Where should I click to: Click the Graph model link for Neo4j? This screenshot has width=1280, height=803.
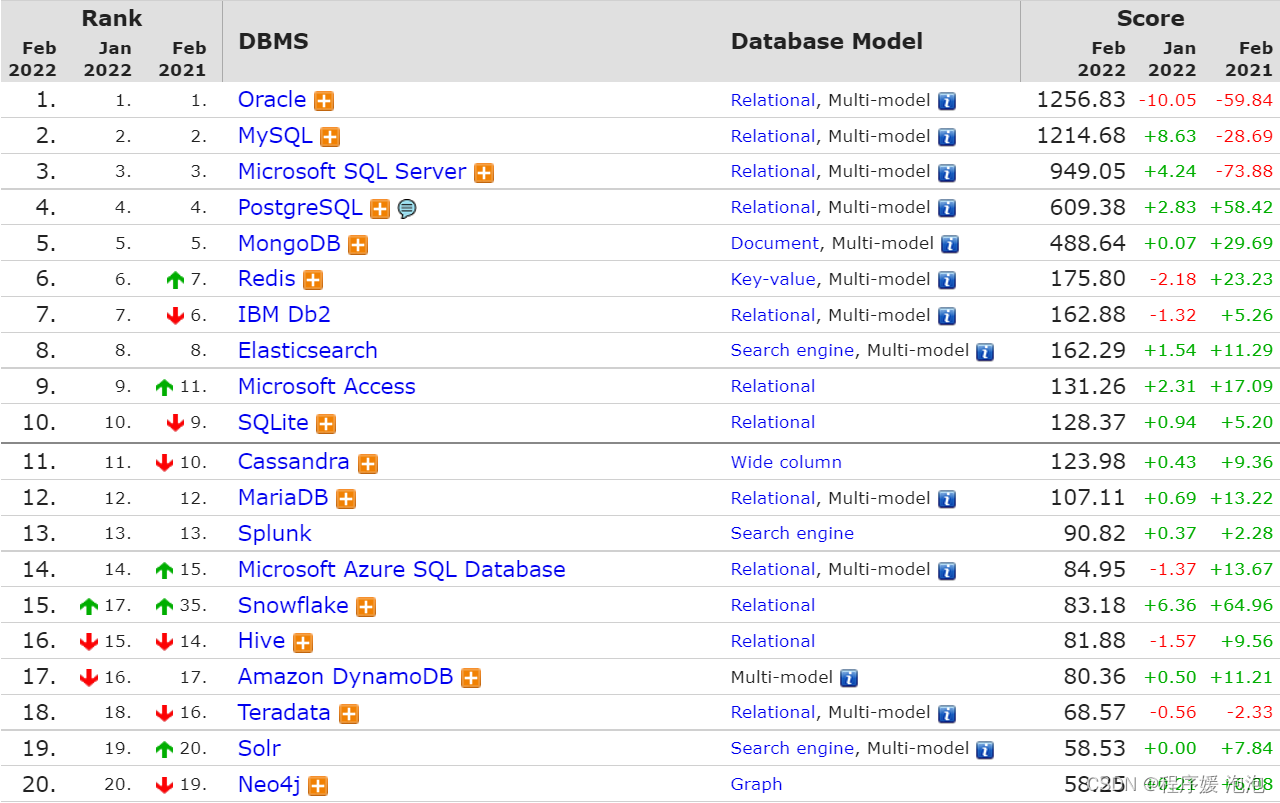(756, 785)
